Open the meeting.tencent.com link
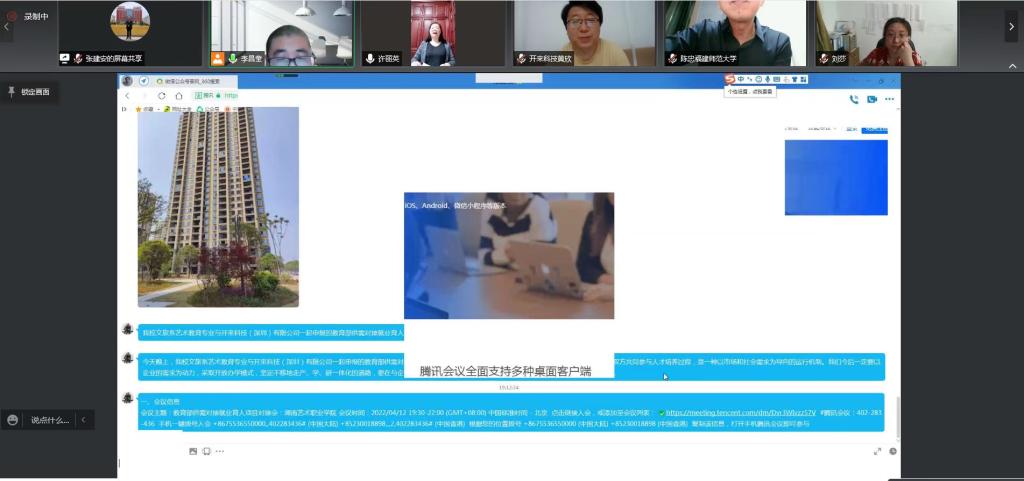This screenshot has height=481, width=1024. click(741, 413)
